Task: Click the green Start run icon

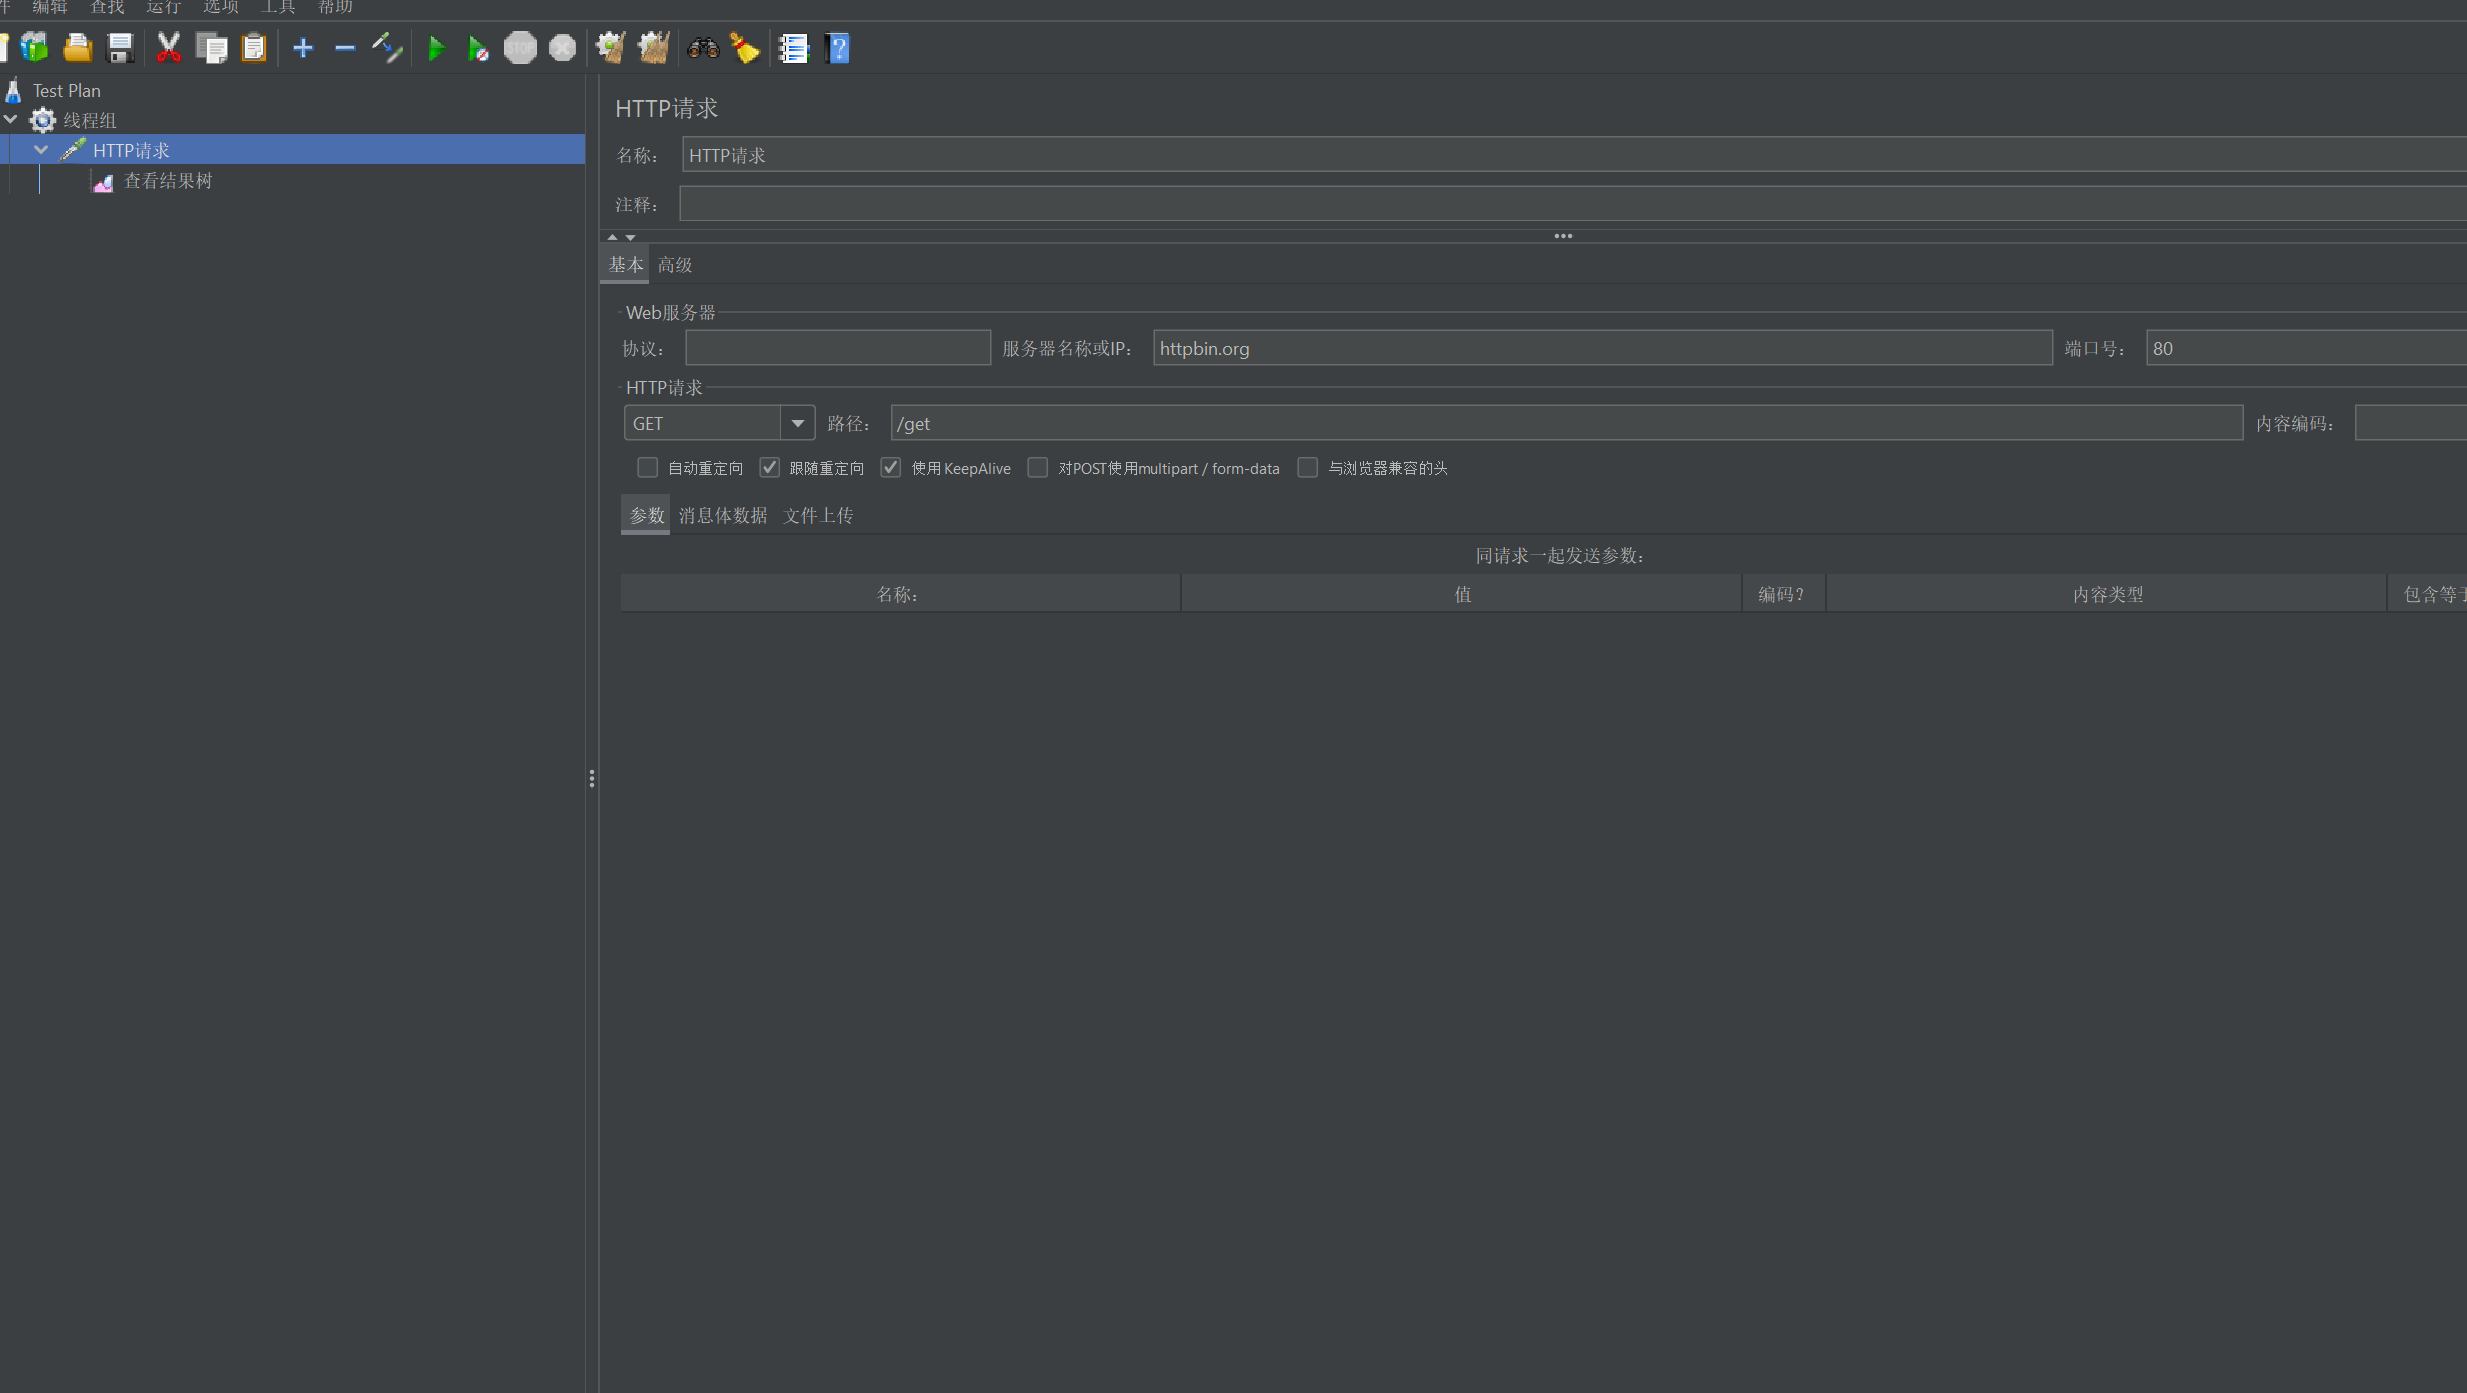Action: coord(436,48)
